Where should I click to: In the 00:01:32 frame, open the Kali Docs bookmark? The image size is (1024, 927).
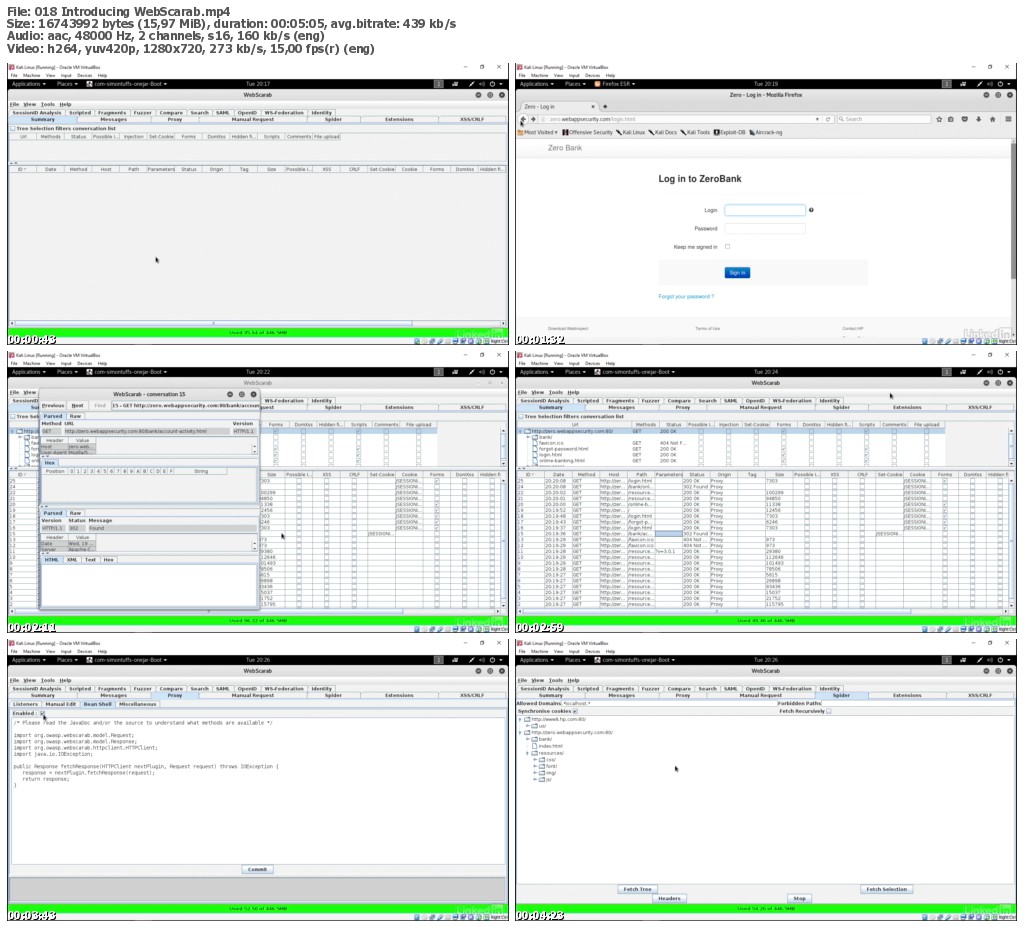tap(662, 132)
